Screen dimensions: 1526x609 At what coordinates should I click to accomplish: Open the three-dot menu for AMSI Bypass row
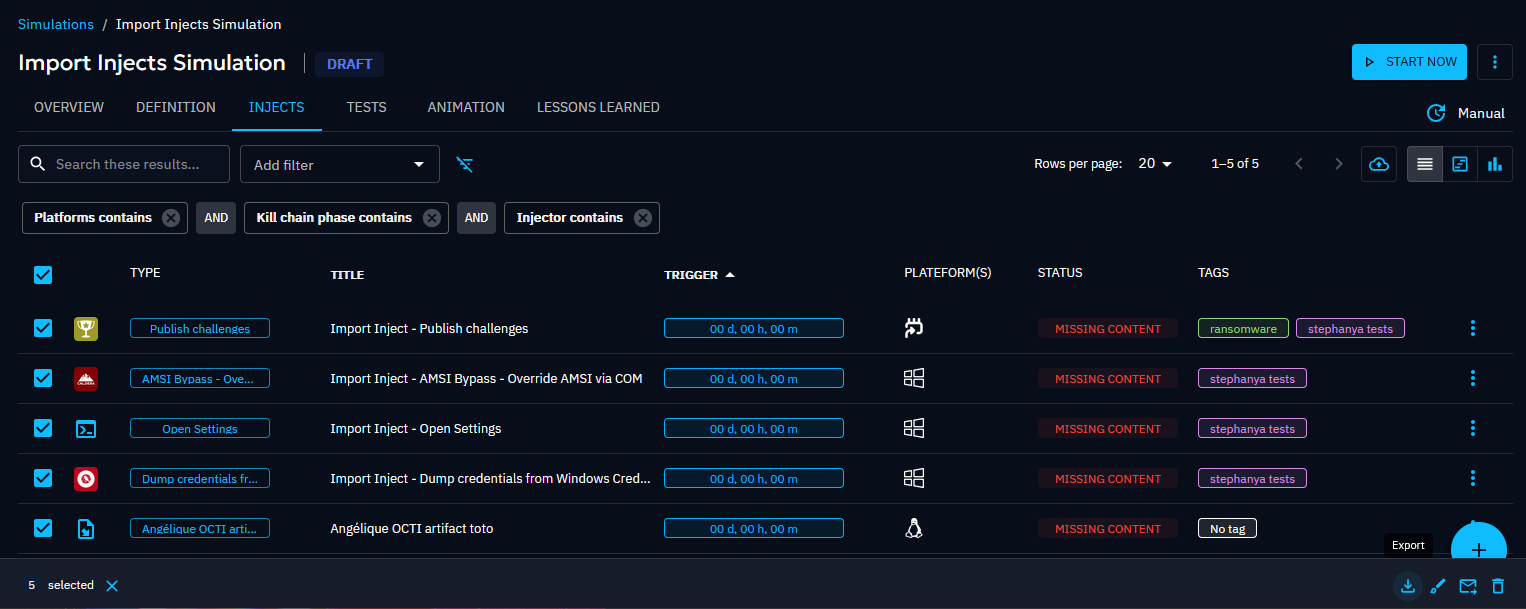click(1472, 378)
